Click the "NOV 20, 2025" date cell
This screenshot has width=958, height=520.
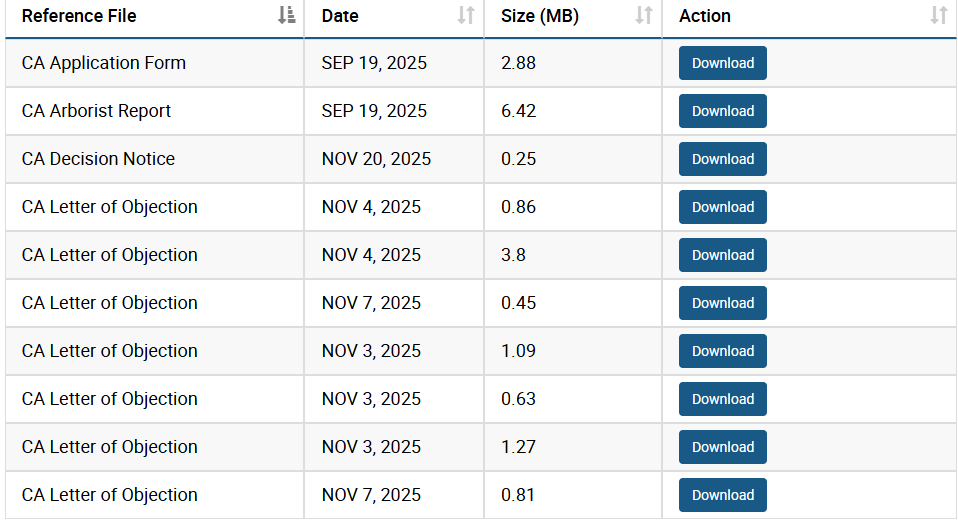click(376, 159)
